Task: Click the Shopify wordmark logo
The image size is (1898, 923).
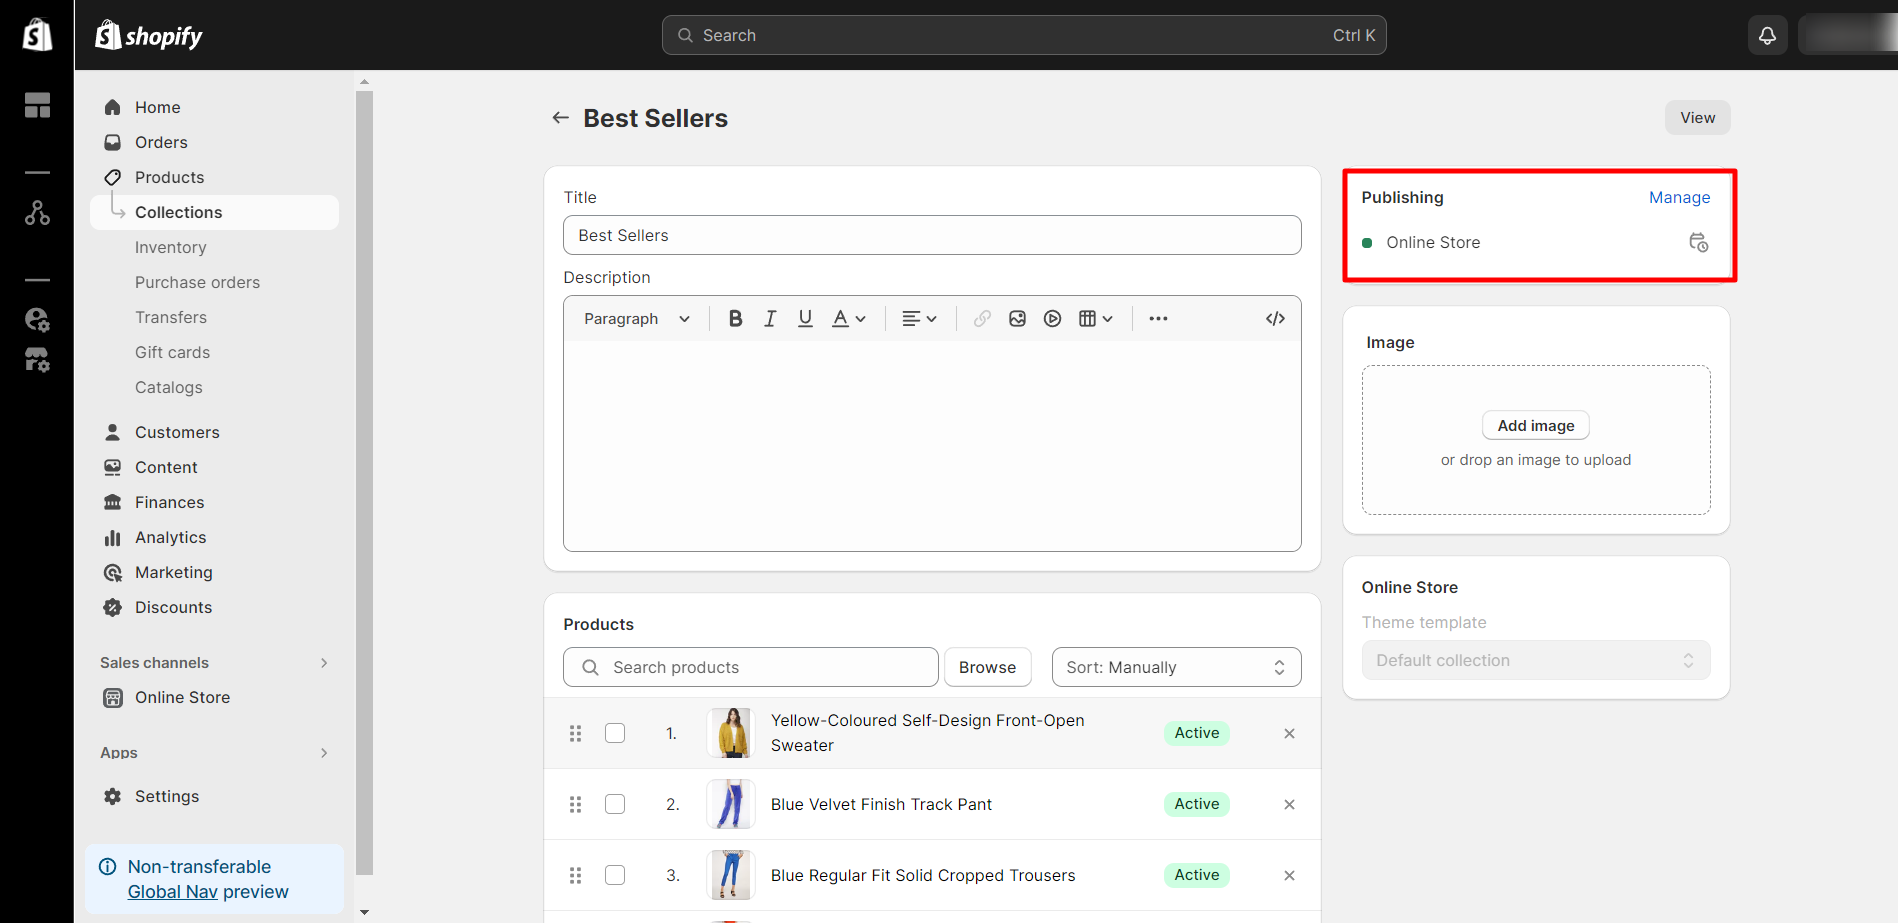Action: (148, 35)
